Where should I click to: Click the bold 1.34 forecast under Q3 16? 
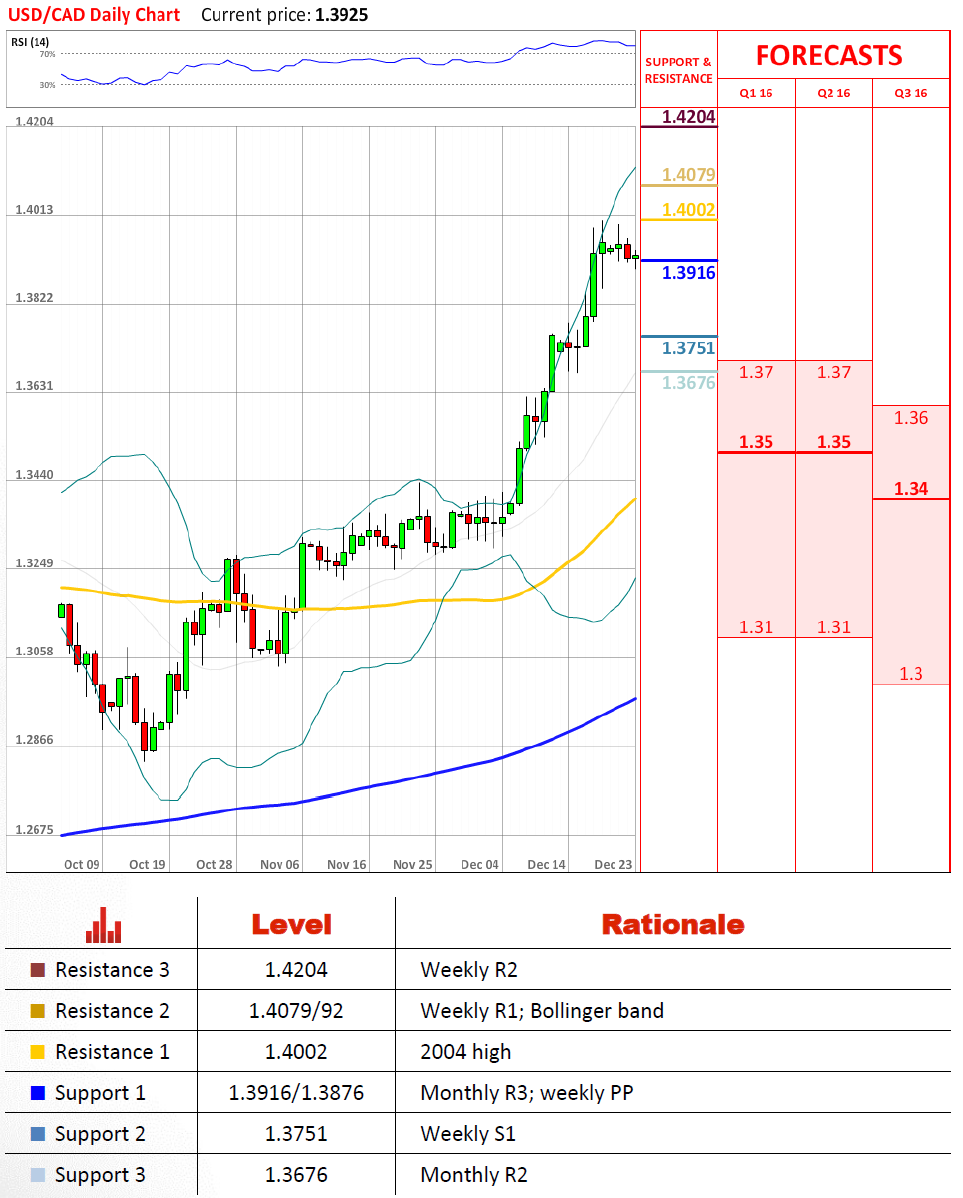coord(910,489)
